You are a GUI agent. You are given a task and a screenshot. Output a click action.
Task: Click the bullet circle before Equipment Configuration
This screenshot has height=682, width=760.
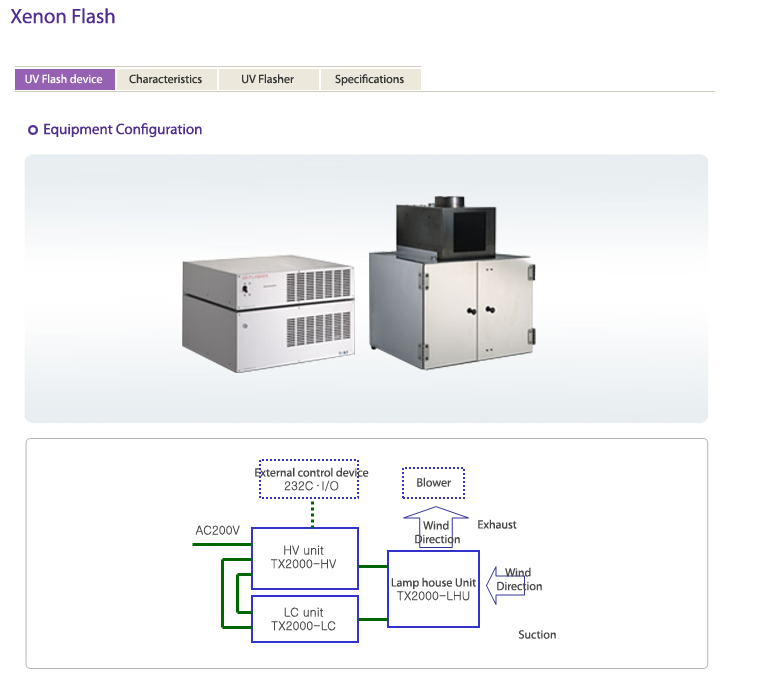[32, 130]
